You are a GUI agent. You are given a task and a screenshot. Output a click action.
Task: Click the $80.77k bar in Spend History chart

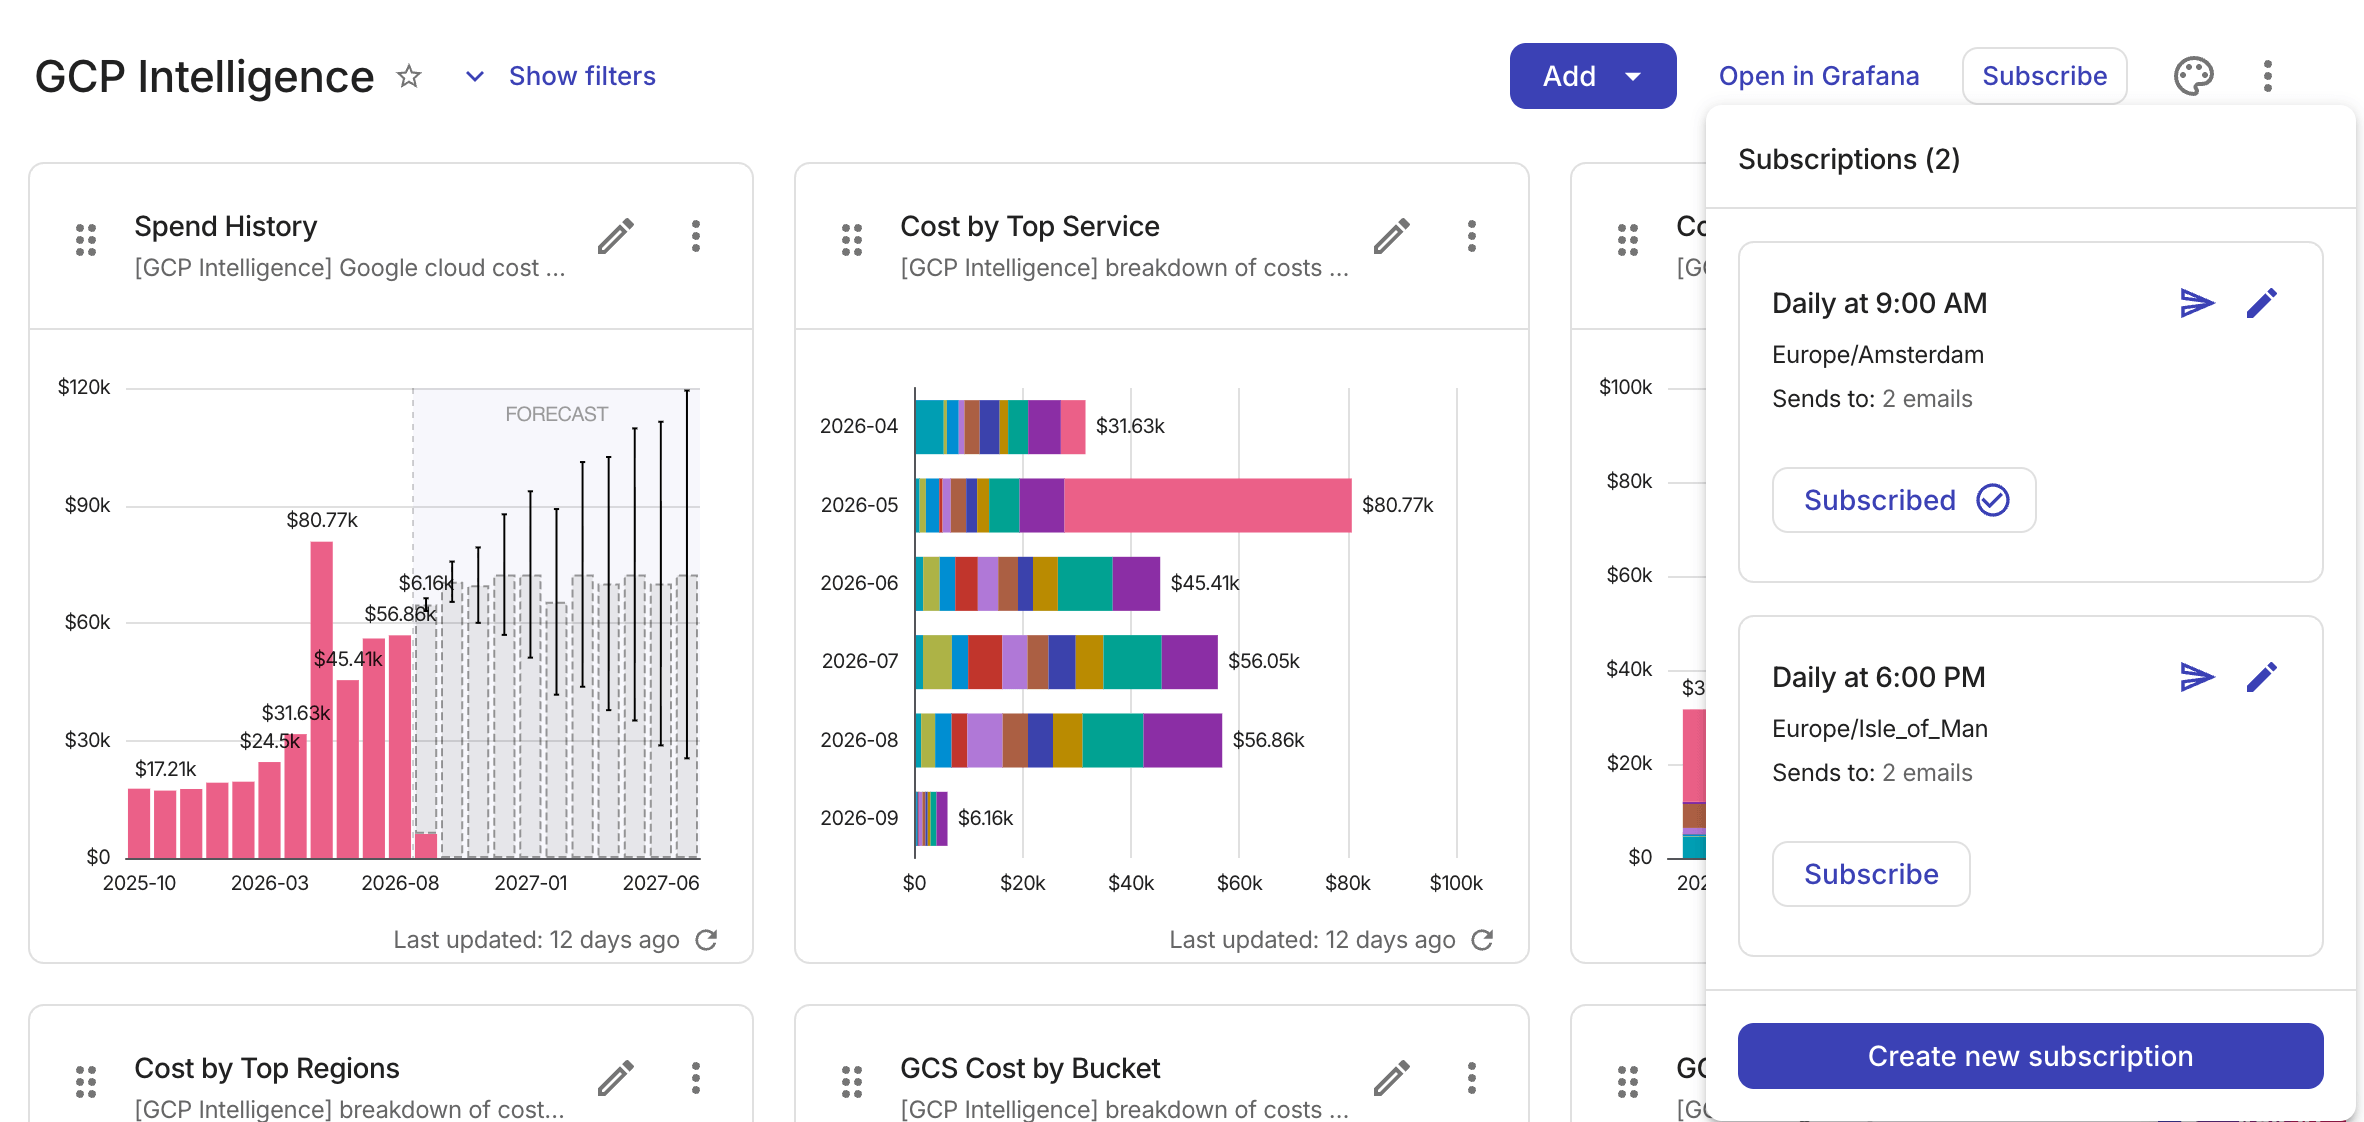click(321, 699)
